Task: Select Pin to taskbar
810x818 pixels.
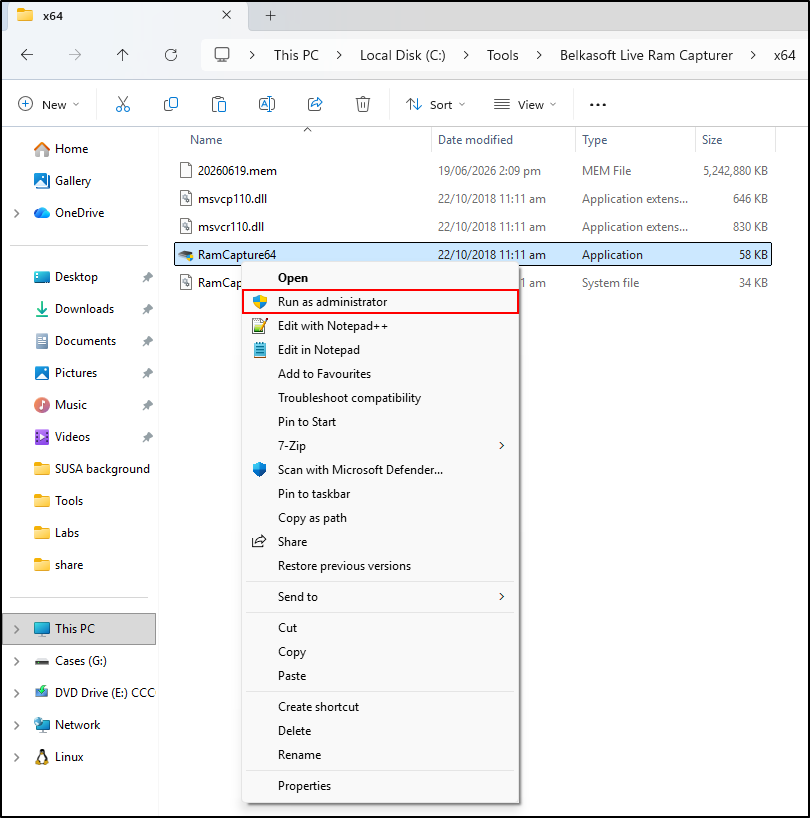Action: [380, 494]
